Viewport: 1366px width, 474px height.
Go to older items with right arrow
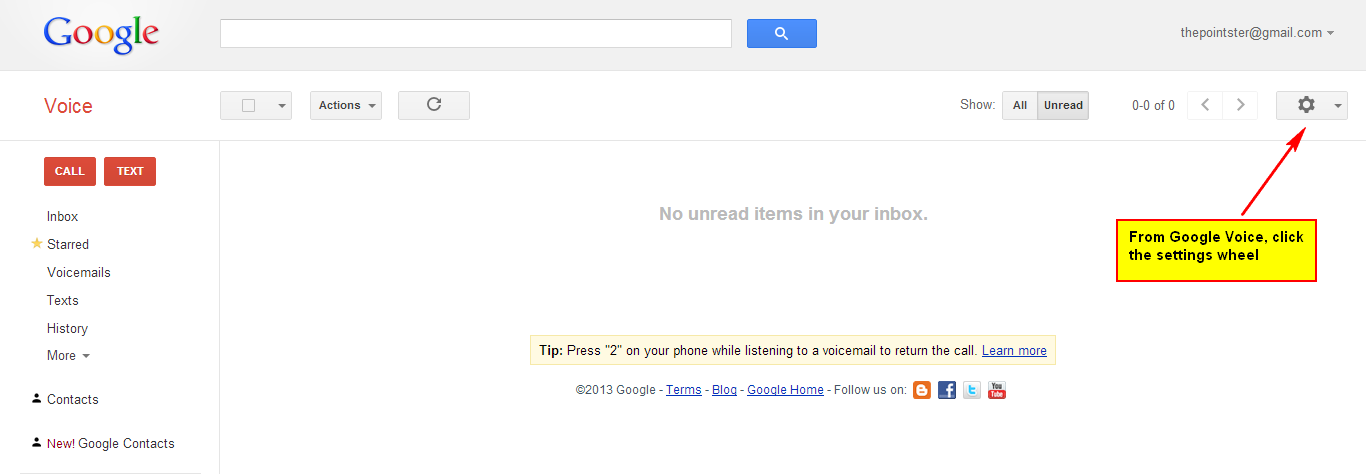coord(1241,105)
